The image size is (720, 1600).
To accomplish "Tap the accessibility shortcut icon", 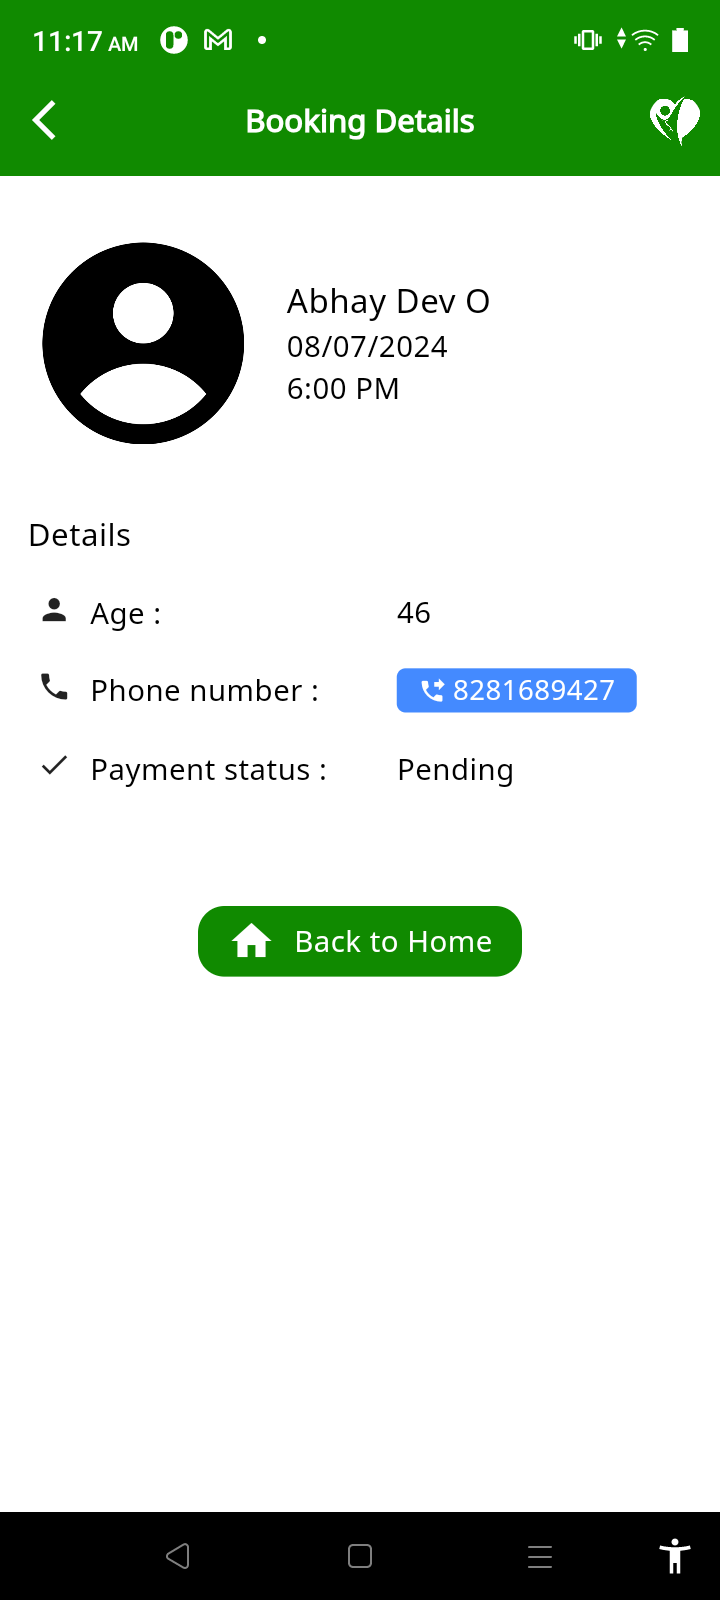I will tap(675, 1556).
